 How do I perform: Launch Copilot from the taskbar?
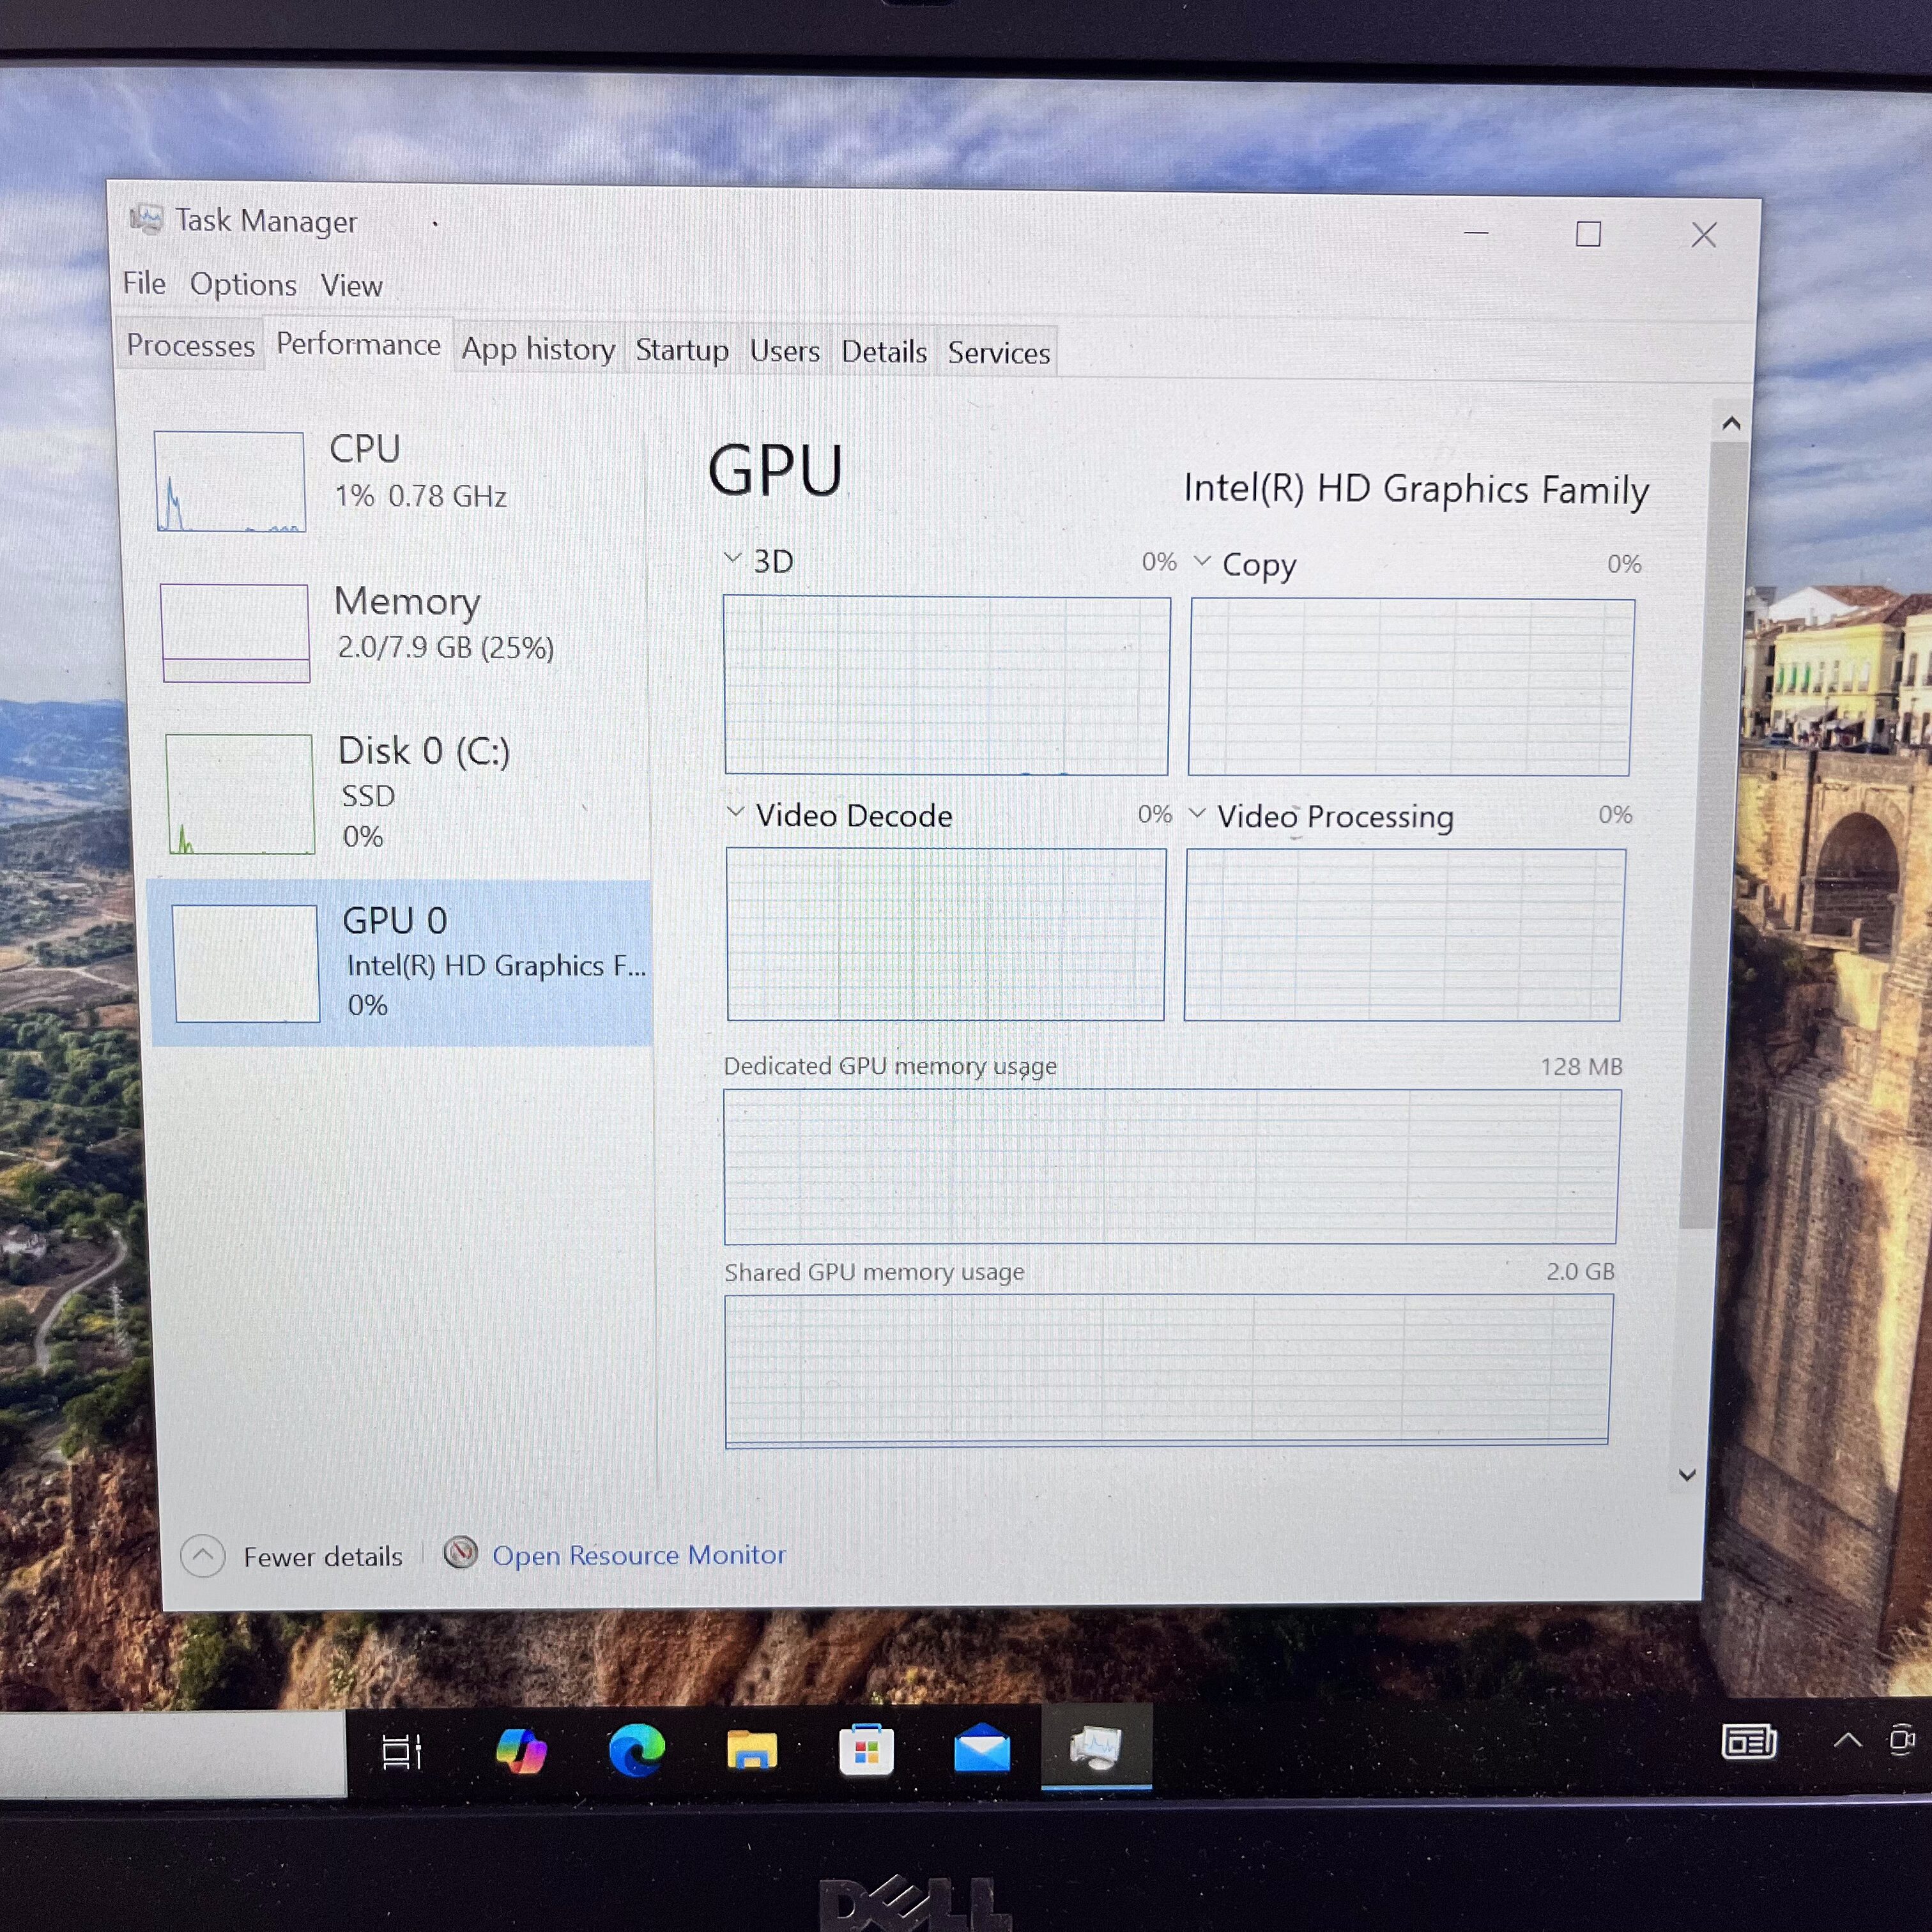(522, 1749)
